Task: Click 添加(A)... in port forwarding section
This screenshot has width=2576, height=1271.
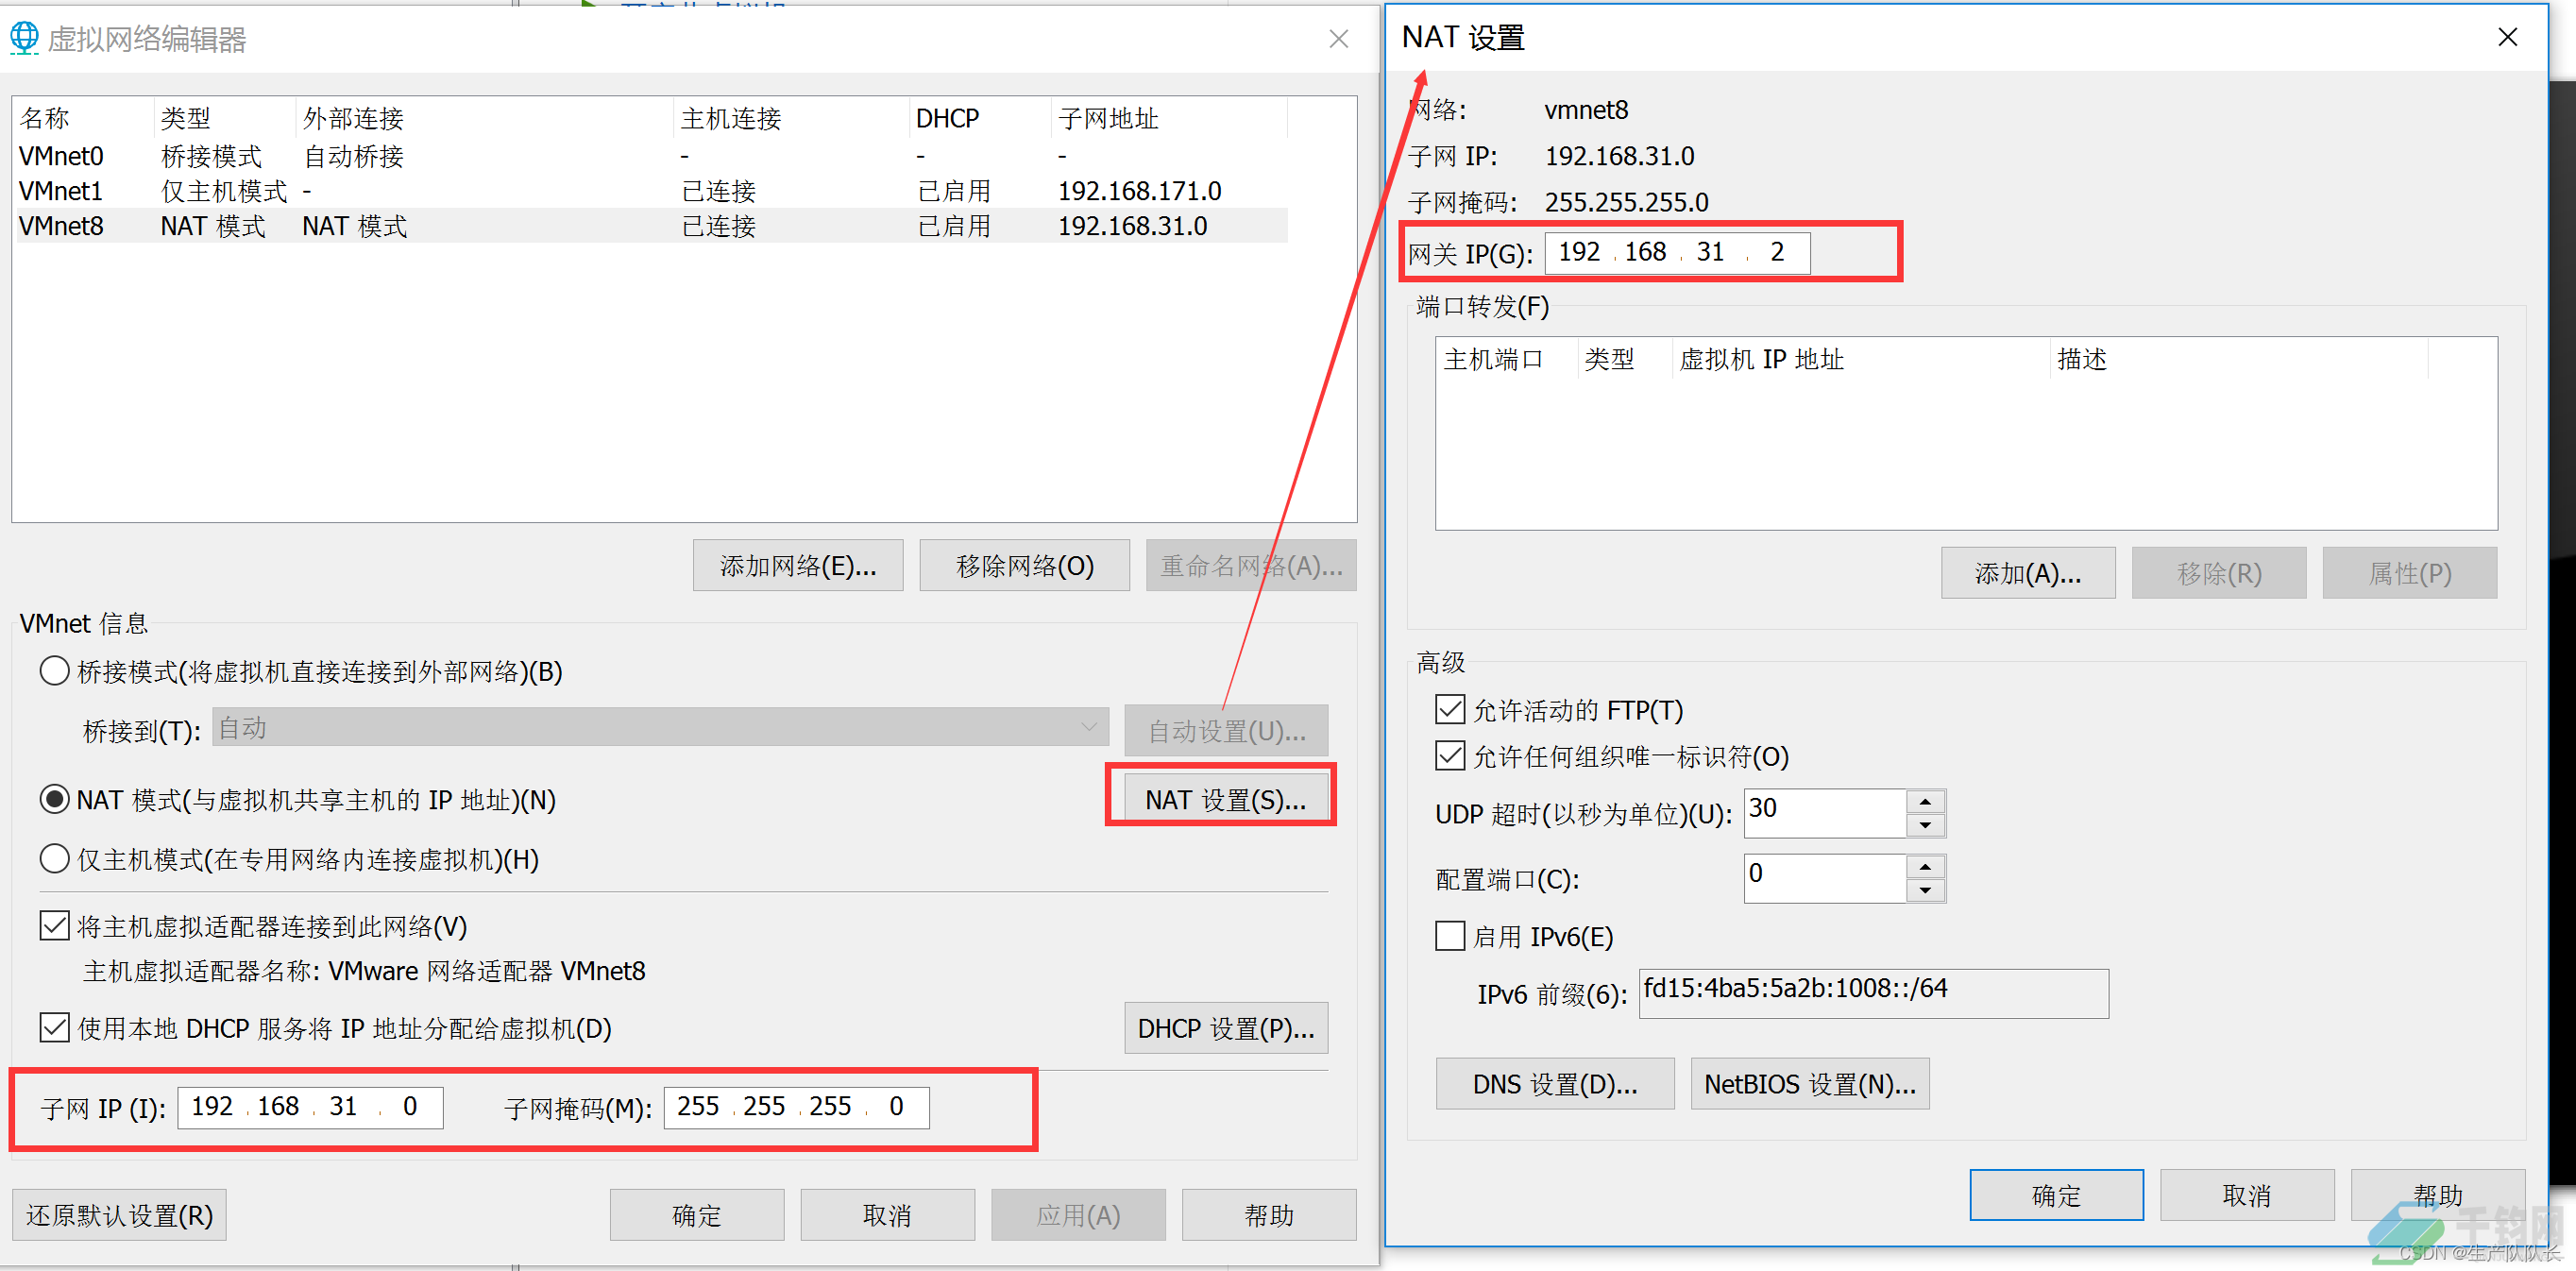Action: click(x=2028, y=573)
